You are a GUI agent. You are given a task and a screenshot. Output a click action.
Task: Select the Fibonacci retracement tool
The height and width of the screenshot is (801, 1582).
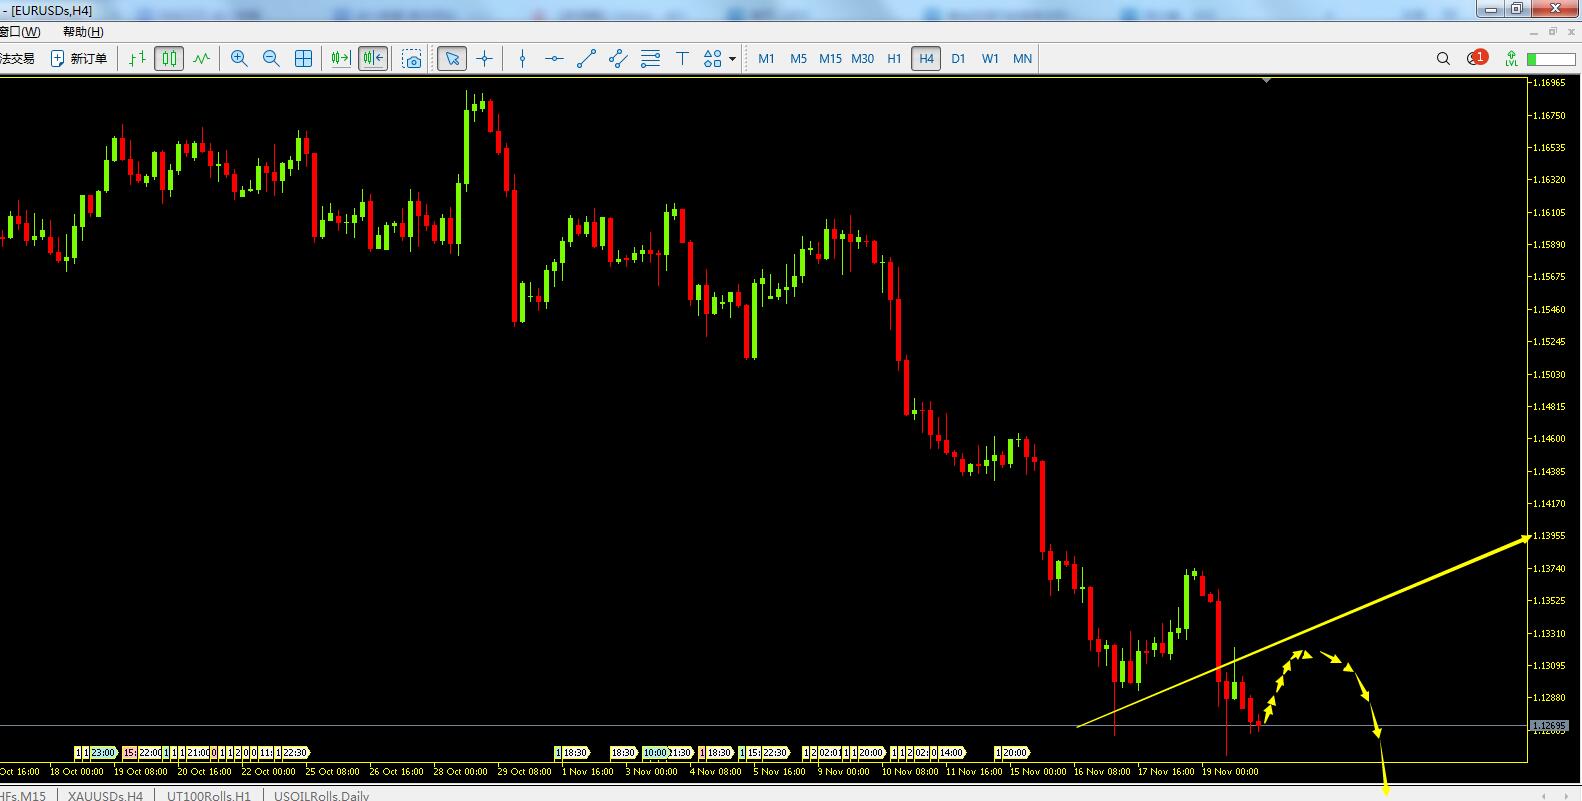coord(650,59)
